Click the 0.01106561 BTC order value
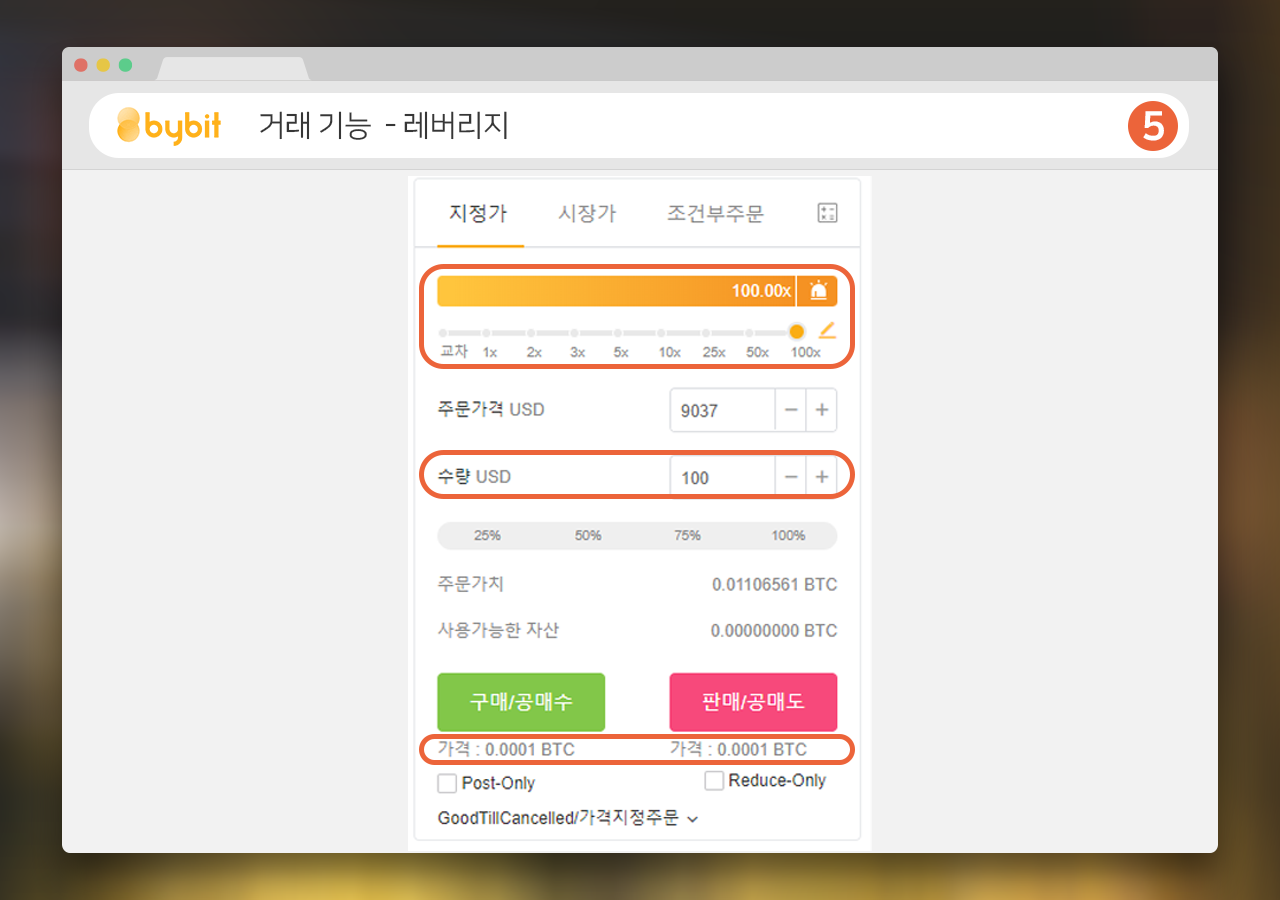This screenshot has height=900, width=1280. coord(775,584)
